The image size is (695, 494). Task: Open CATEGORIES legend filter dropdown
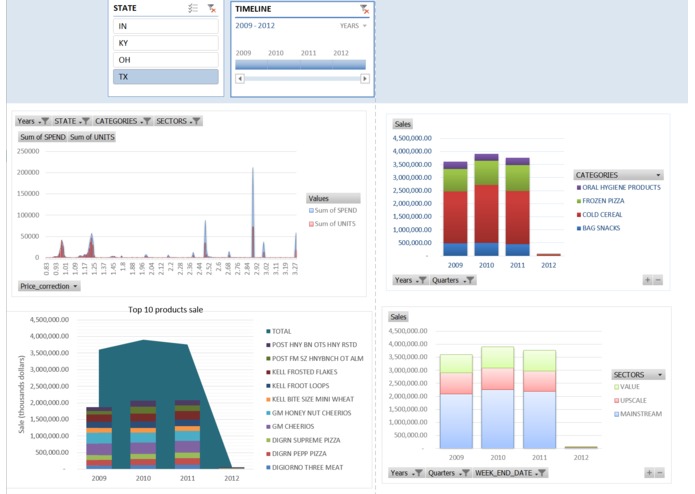[618, 175]
